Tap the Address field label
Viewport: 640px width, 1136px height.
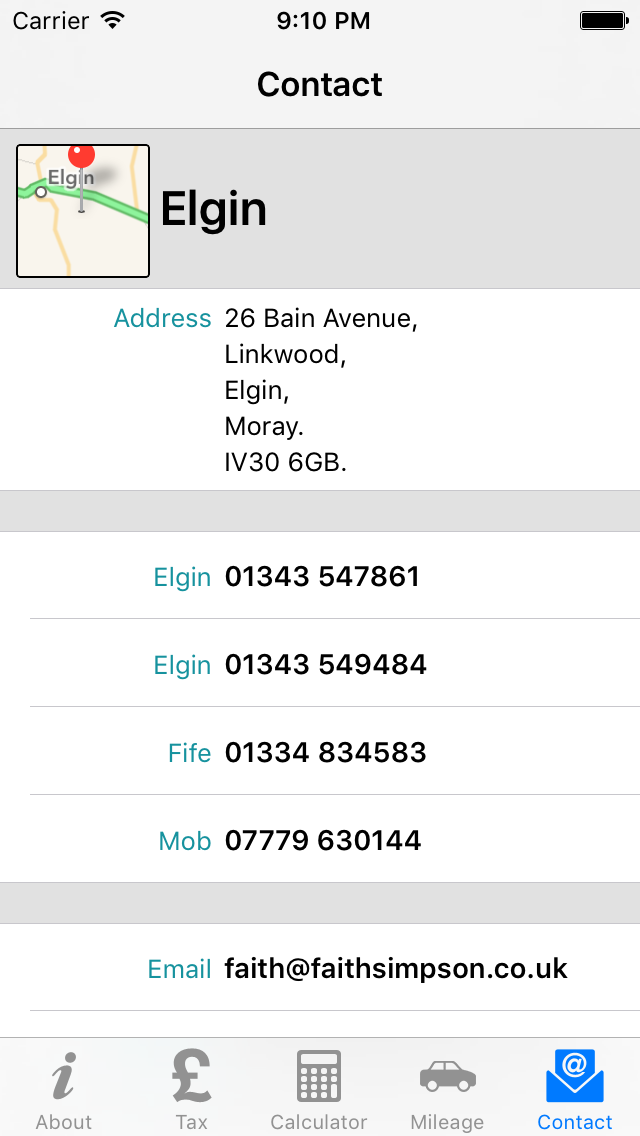[162, 318]
